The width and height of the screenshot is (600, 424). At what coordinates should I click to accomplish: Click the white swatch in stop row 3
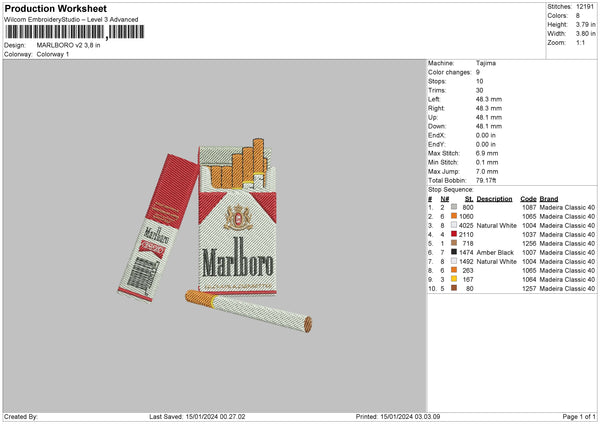tap(454, 225)
